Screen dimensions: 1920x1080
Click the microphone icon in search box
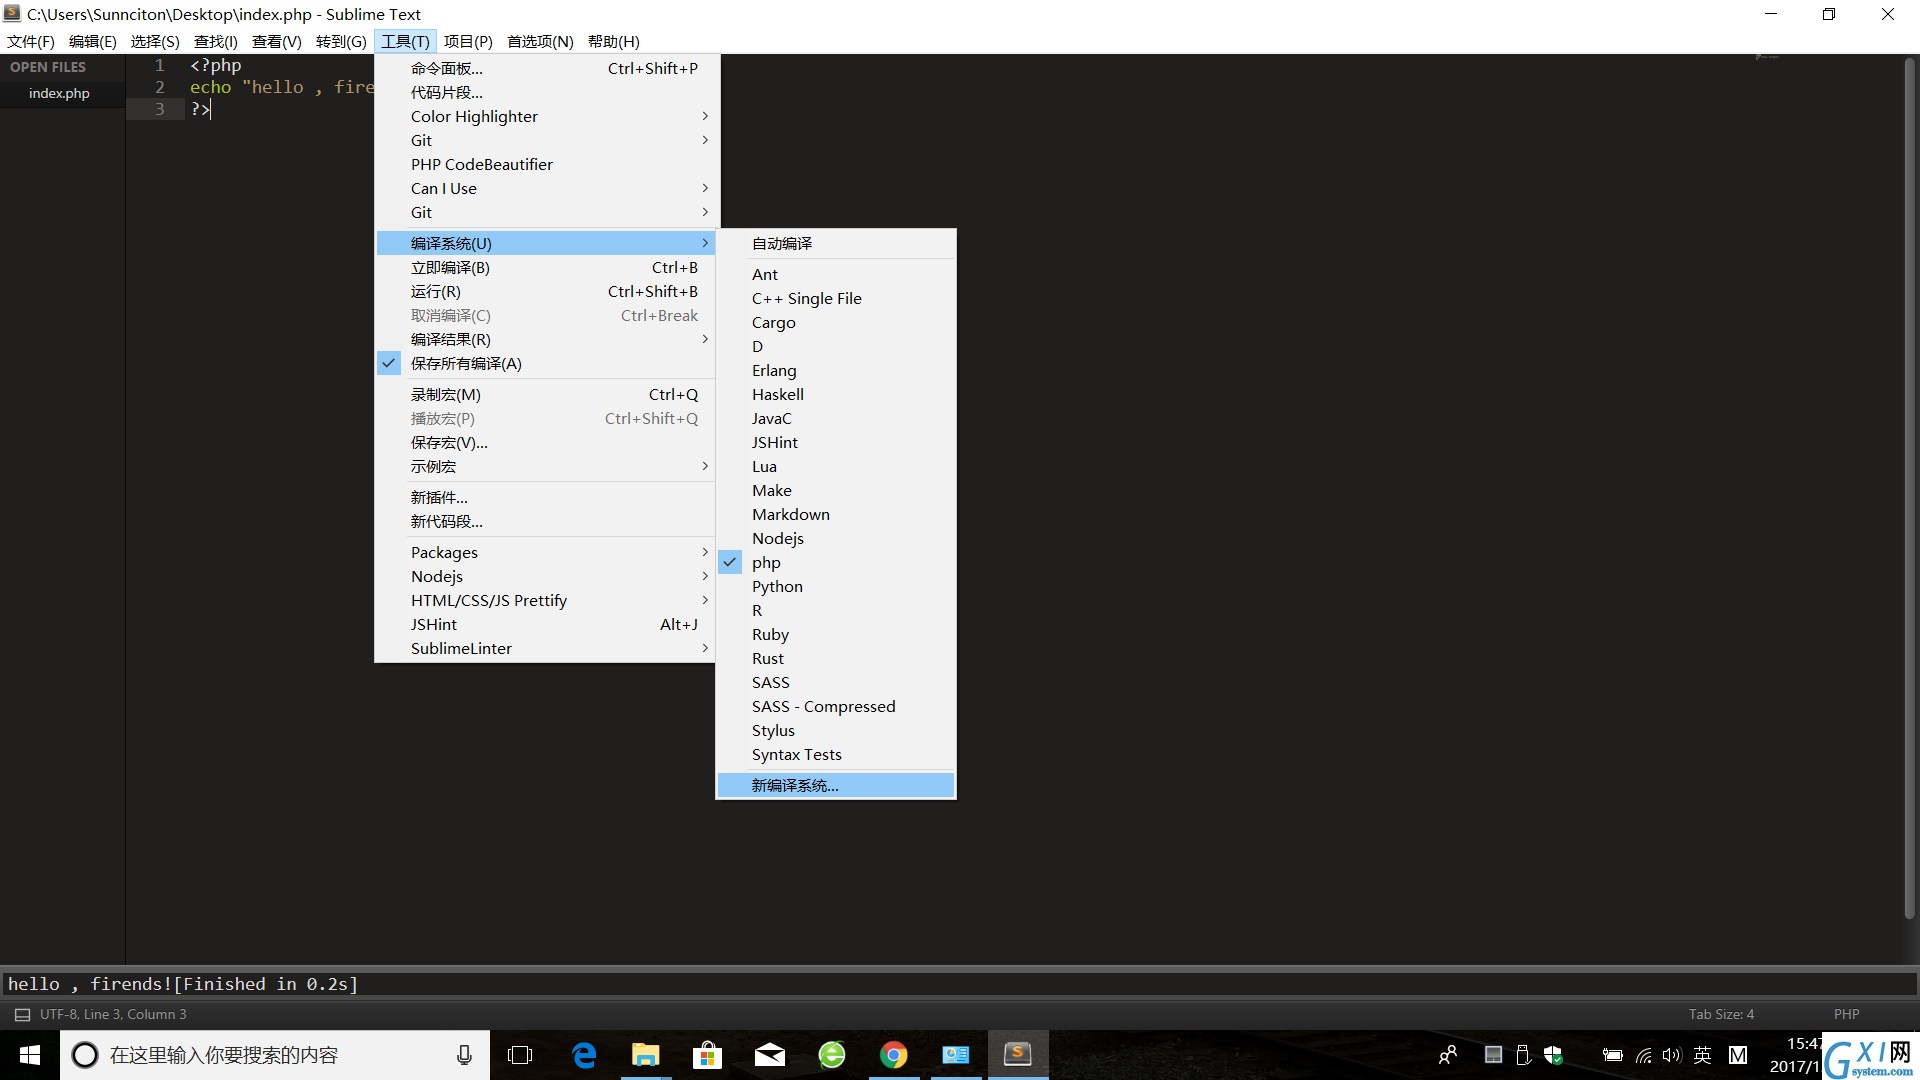pyautogui.click(x=464, y=1055)
